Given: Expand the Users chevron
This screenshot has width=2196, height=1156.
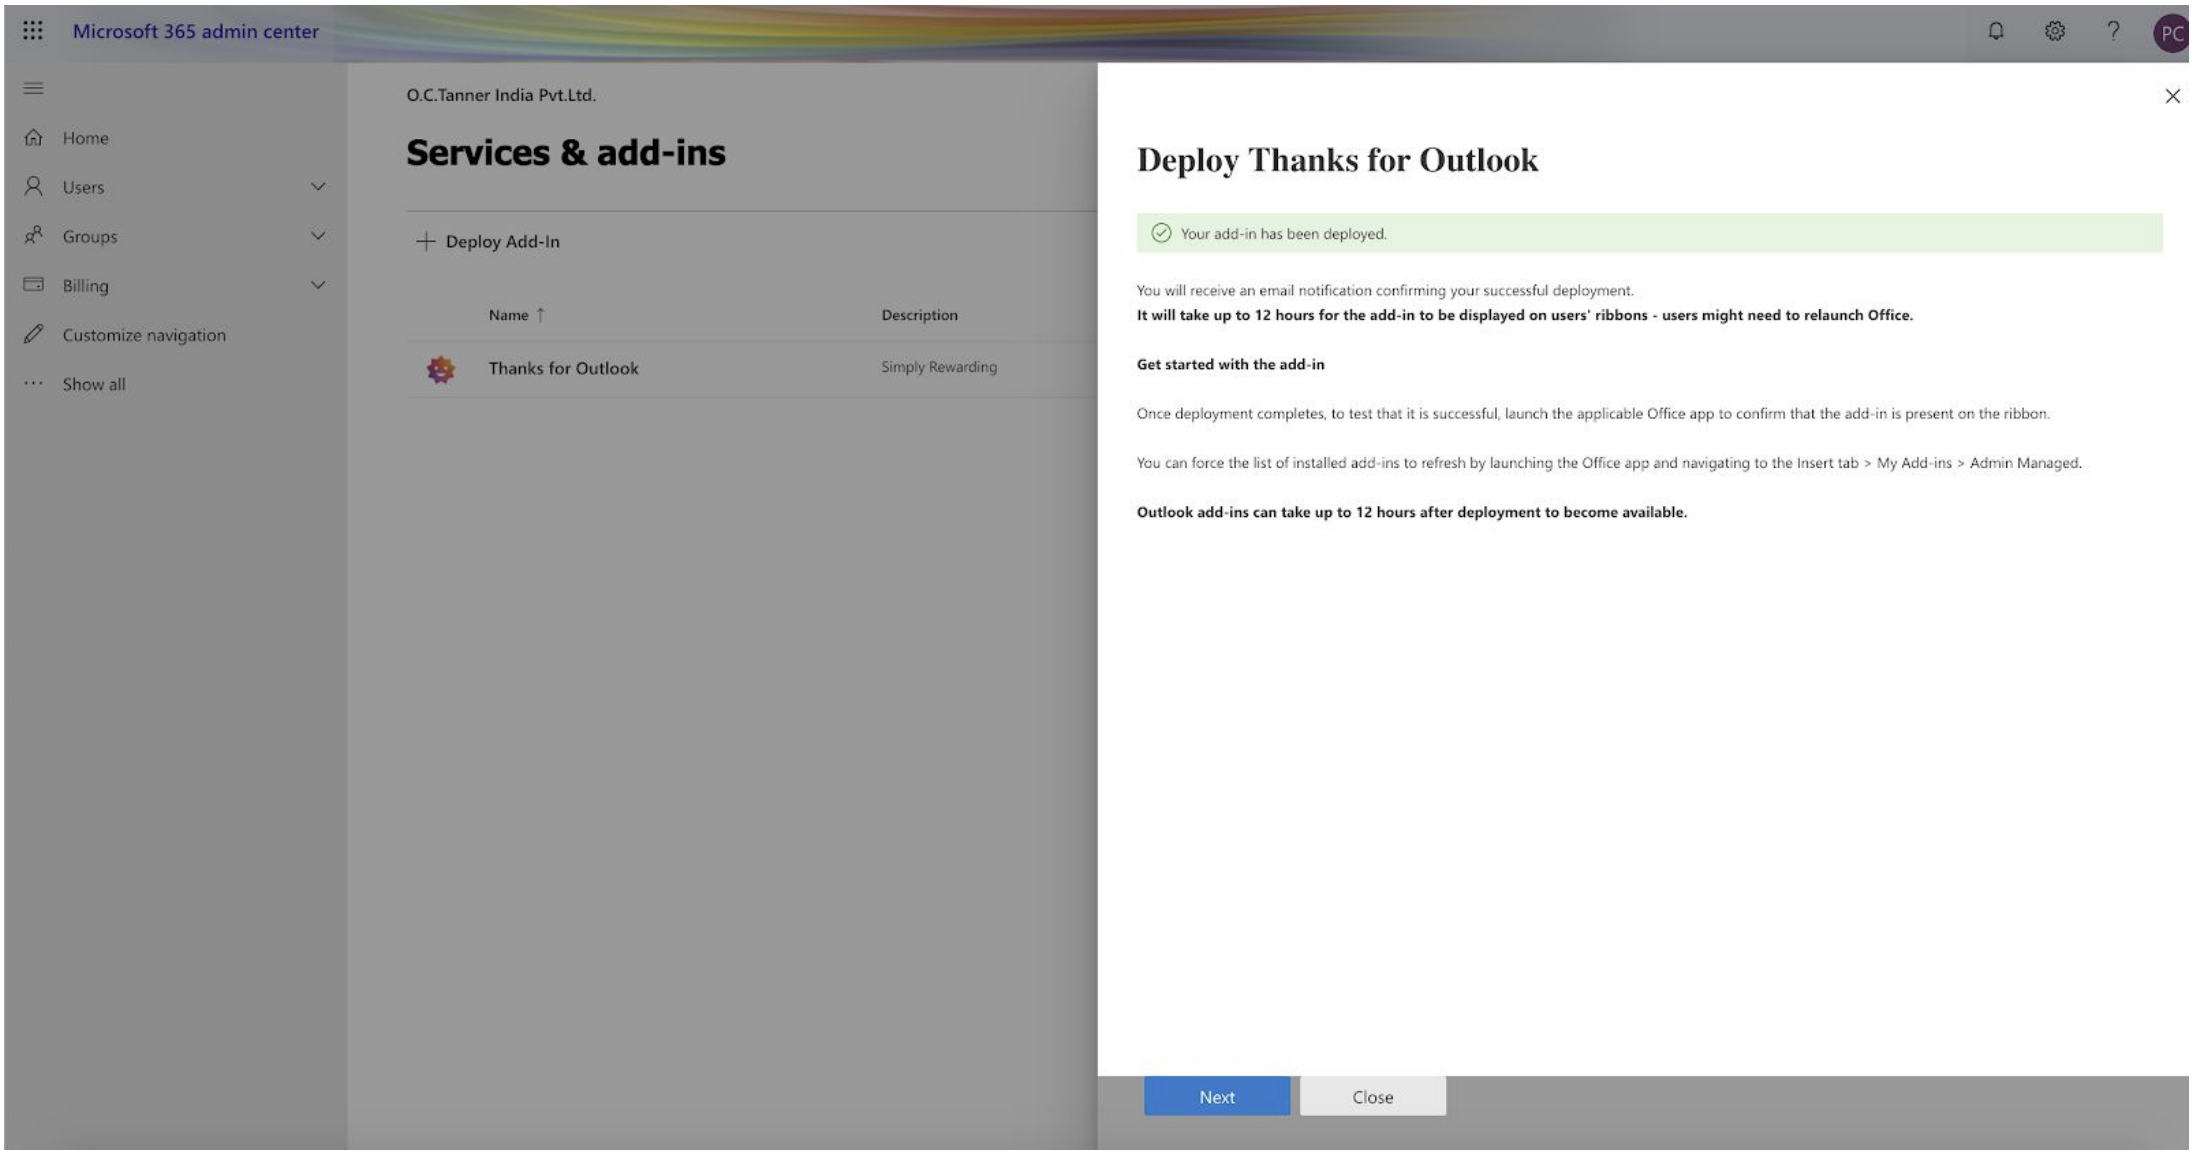Looking at the screenshot, I should click(x=318, y=187).
